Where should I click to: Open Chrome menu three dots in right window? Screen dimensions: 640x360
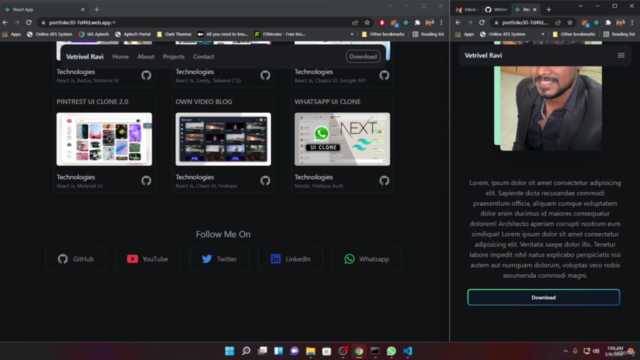click(632, 22)
